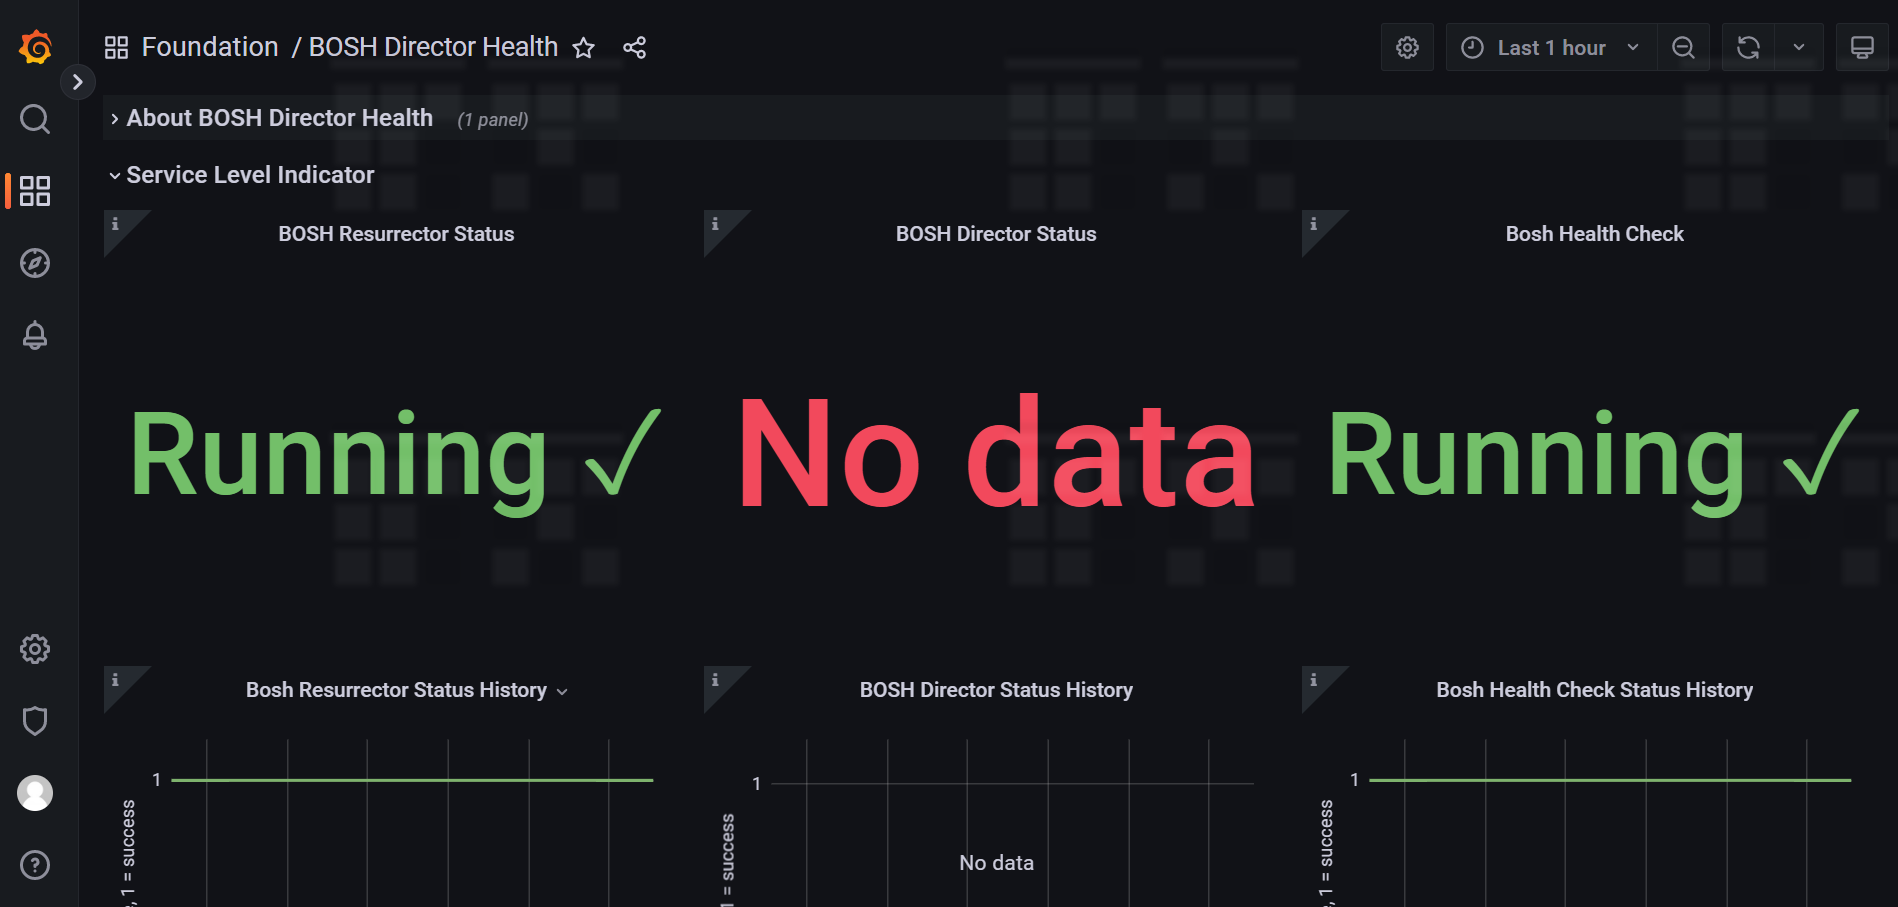Click the Foundation breadcrumb link
Screen dimensions: 1898x907
coord(210,46)
